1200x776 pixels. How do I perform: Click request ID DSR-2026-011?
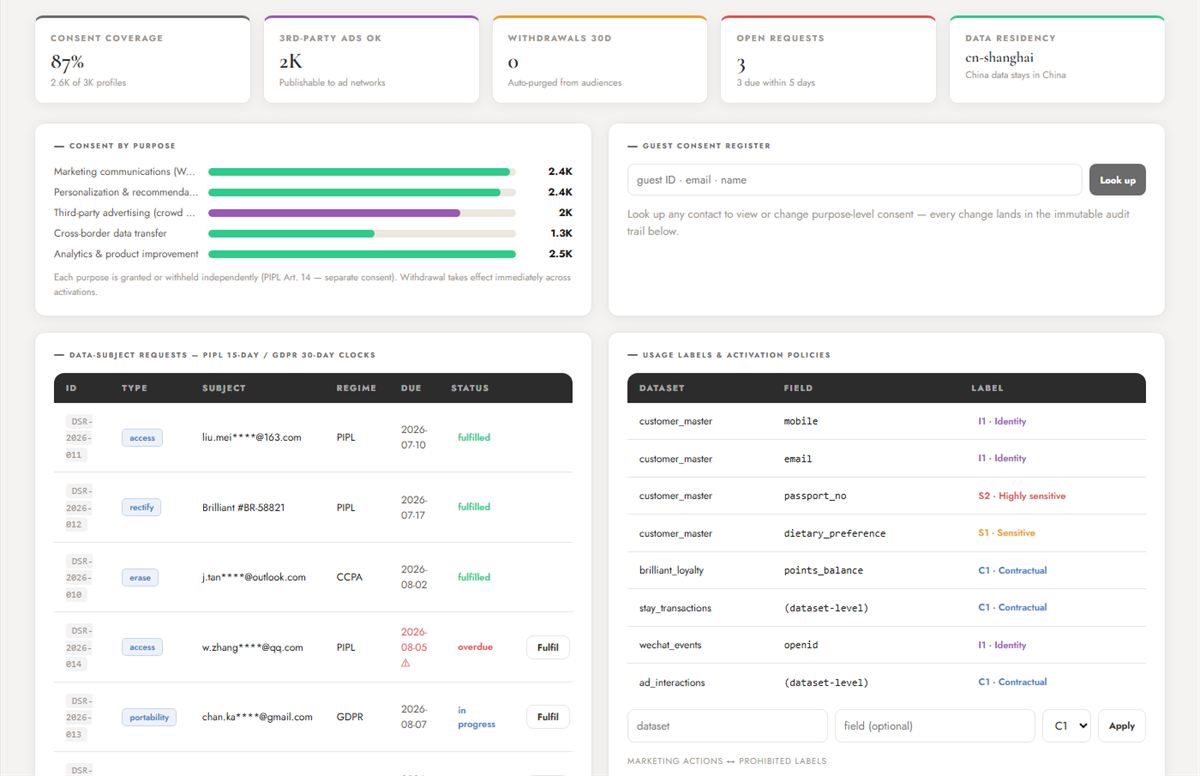point(78,438)
